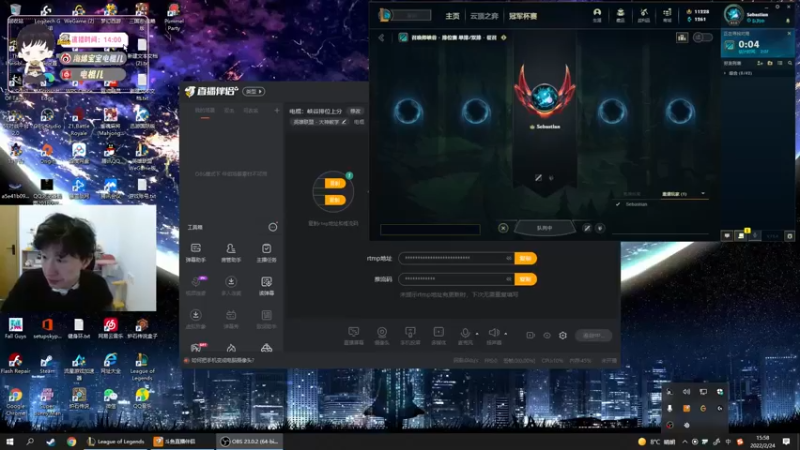Image resolution: width=800 pixels, height=450 pixels.
Task: Go back with the League lobby arrow
Action: point(381,37)
